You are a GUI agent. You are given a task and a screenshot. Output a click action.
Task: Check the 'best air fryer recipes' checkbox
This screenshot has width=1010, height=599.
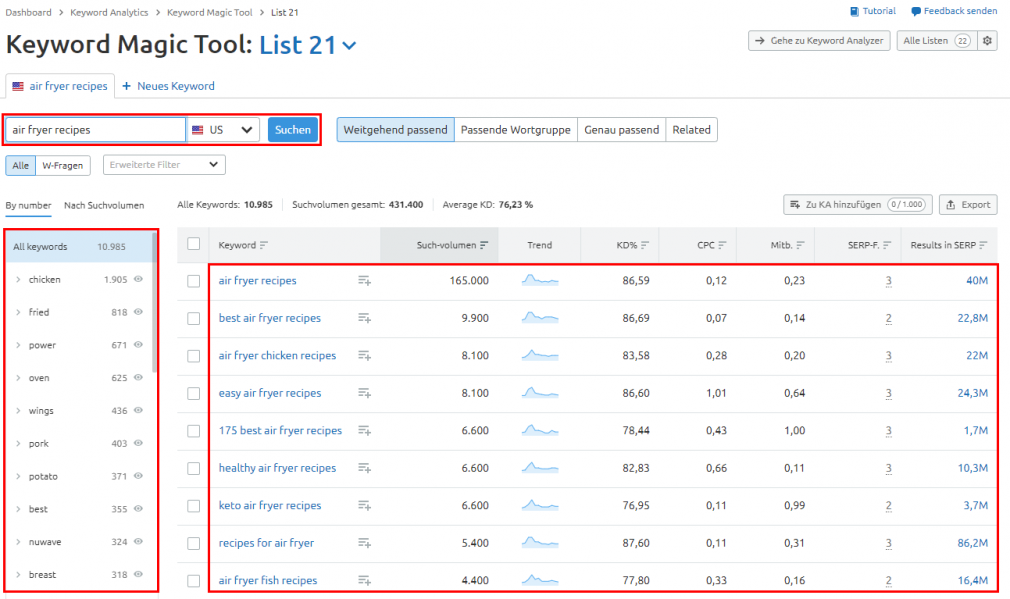point(193,319)
